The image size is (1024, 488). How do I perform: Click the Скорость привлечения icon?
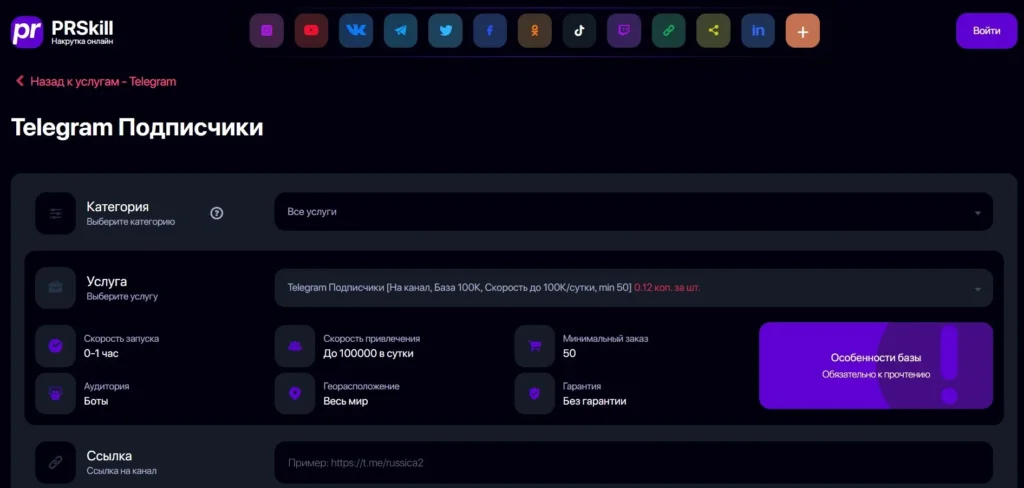(295, 346)
